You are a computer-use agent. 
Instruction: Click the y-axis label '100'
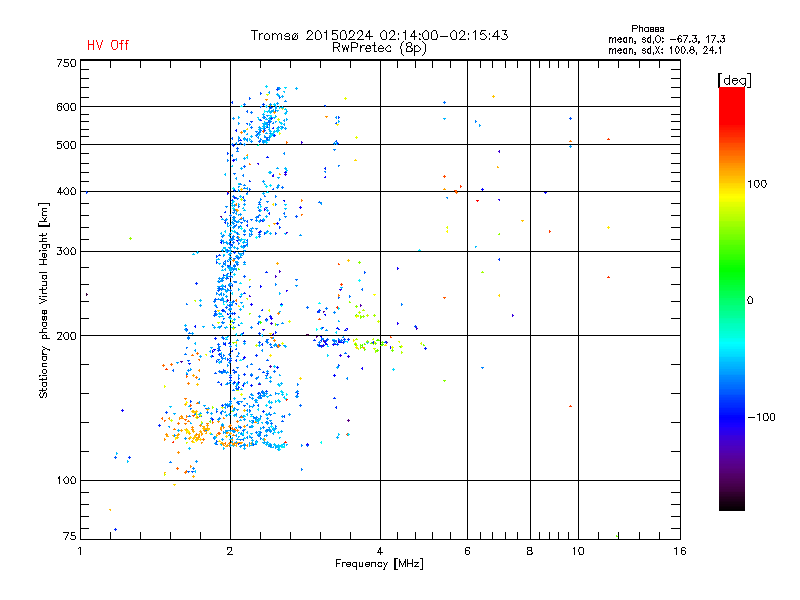[x=67, y=481]
